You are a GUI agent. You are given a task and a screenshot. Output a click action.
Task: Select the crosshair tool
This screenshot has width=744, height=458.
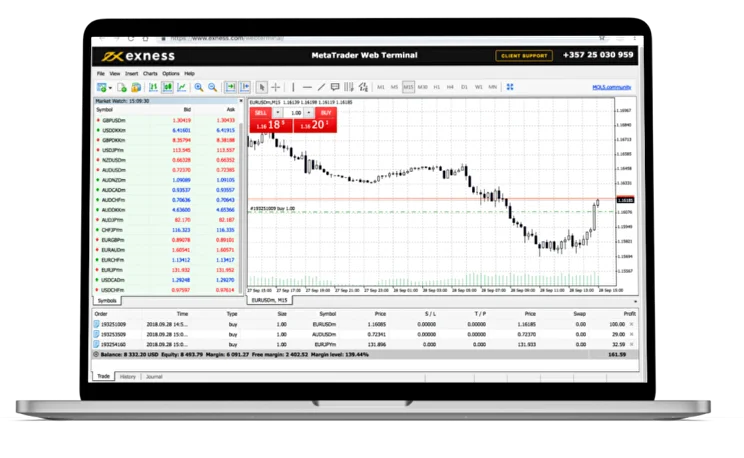275,87
